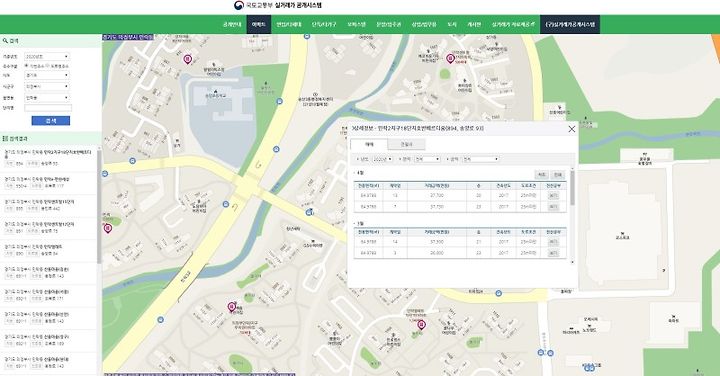Click the magnifier icon in search panel header

(5, 41)
